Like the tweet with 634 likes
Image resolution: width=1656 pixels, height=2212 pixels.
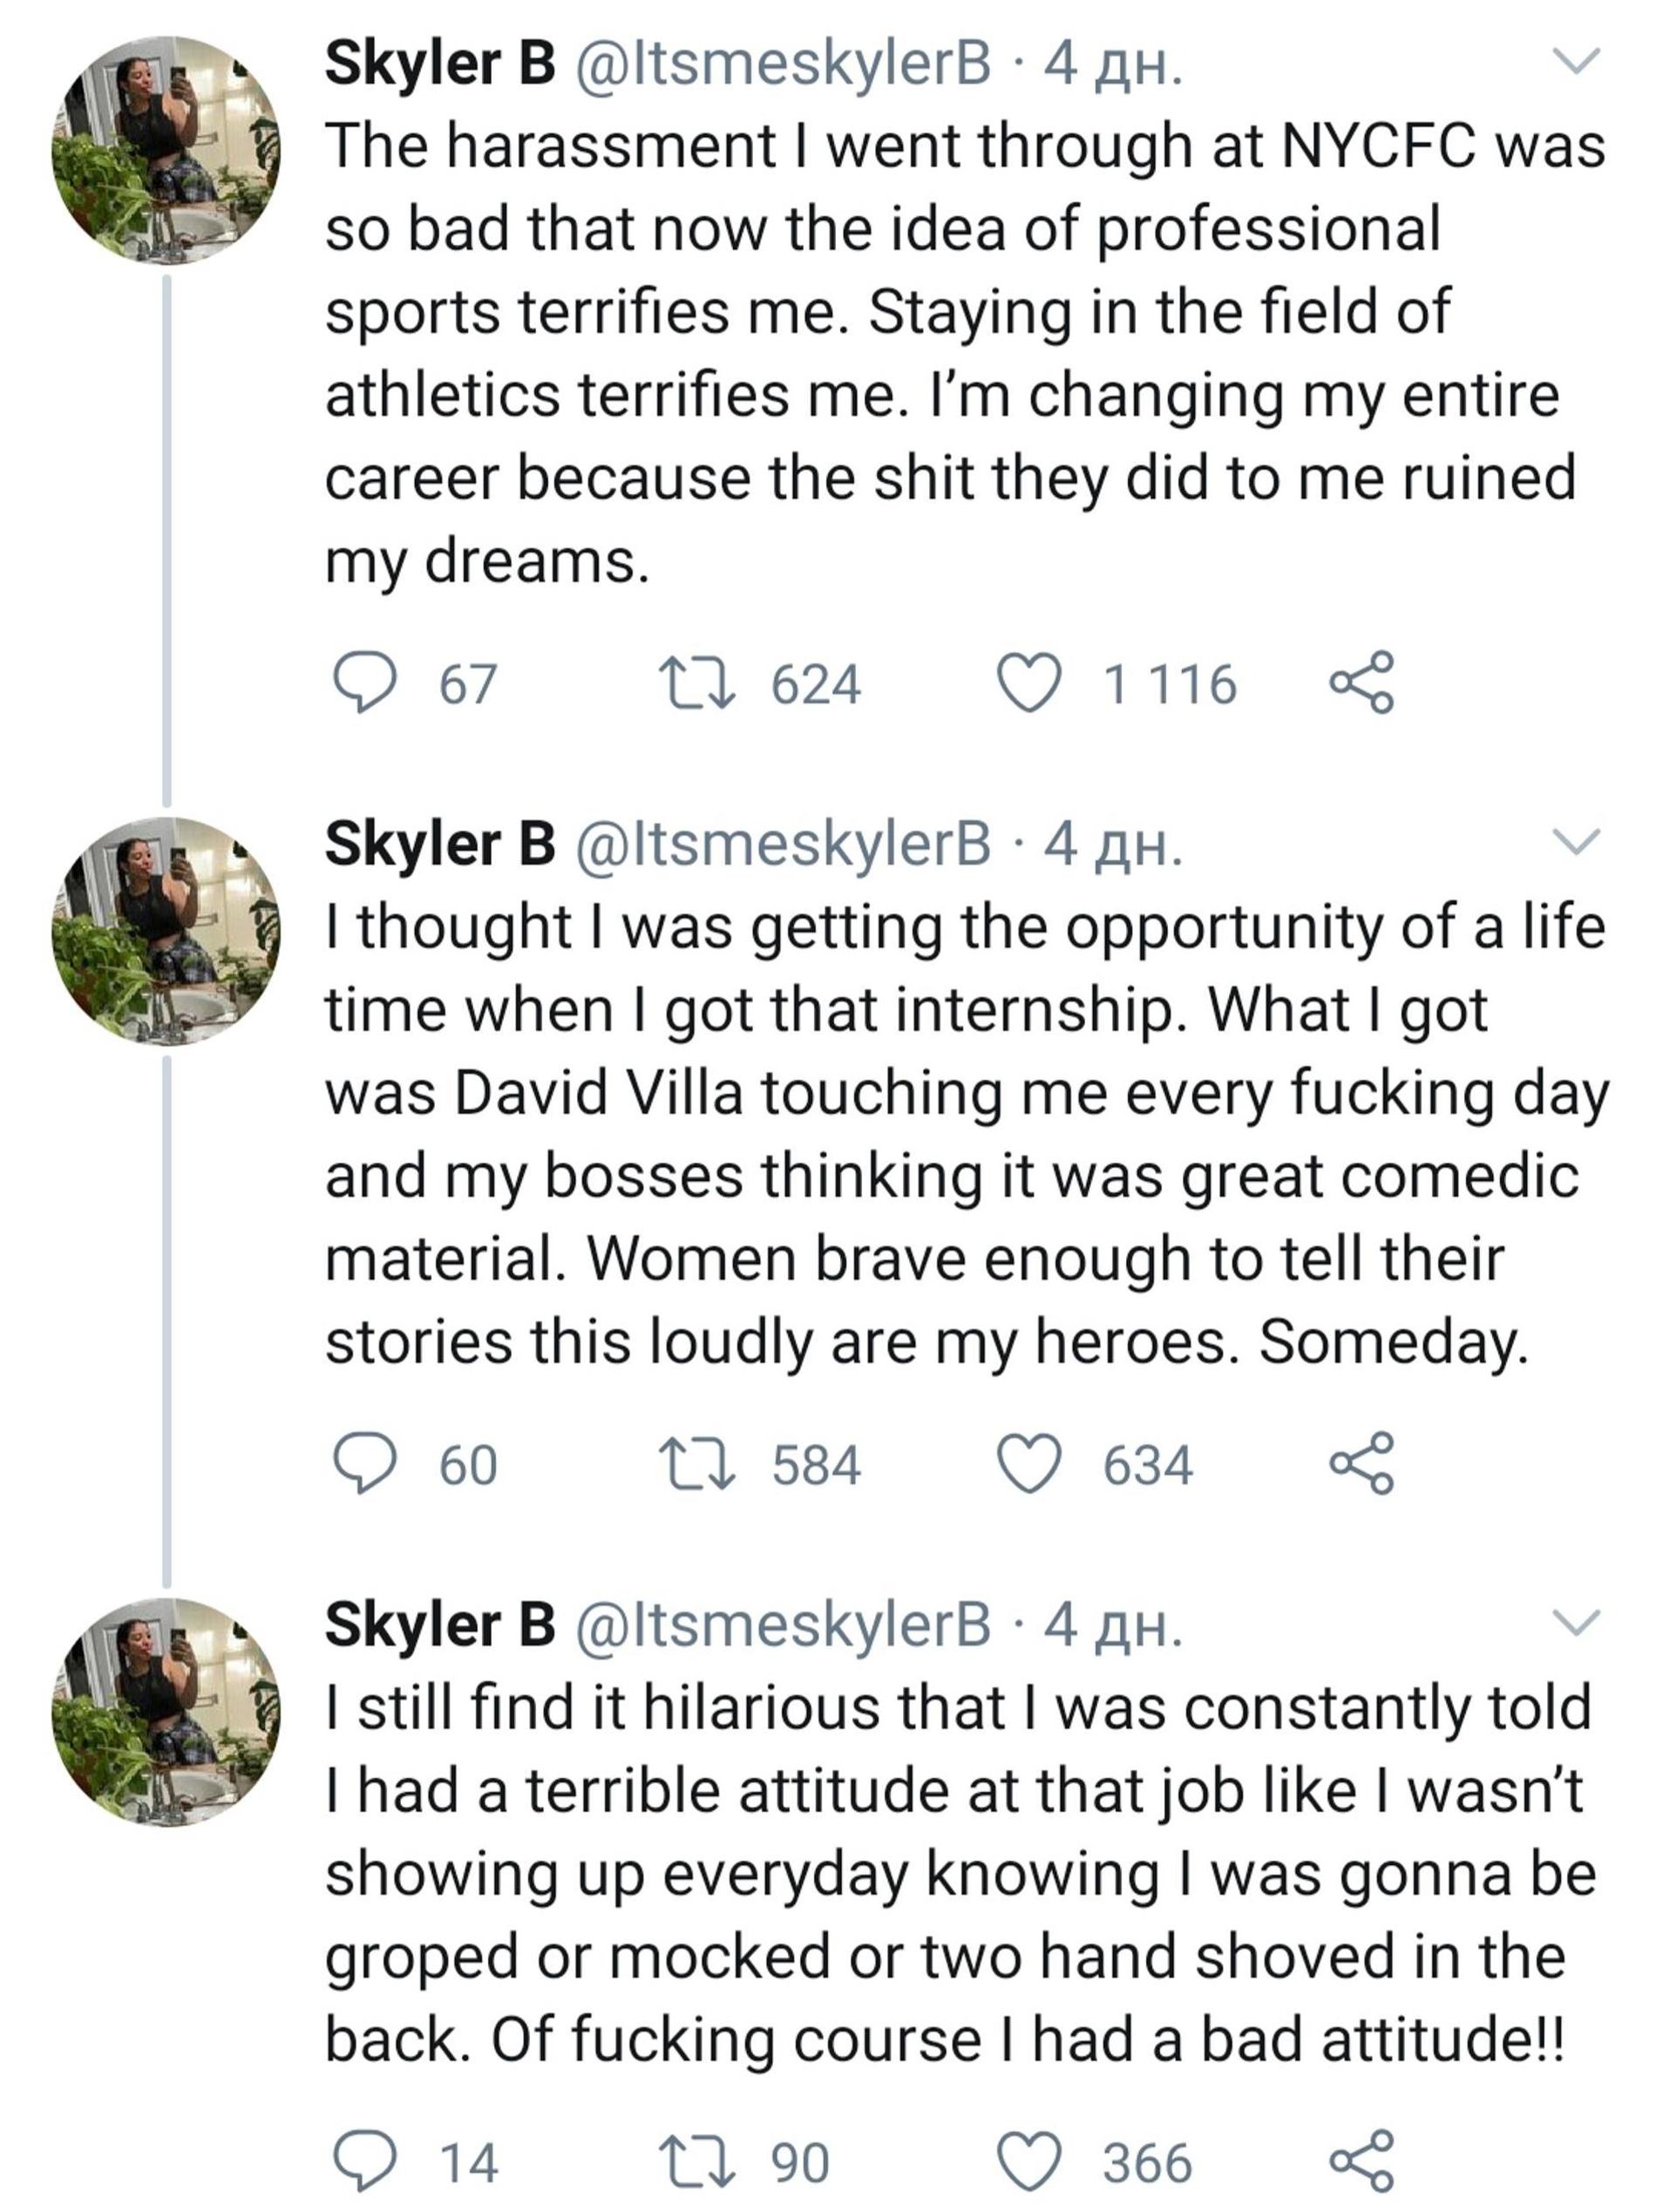coord(1030,1464)
